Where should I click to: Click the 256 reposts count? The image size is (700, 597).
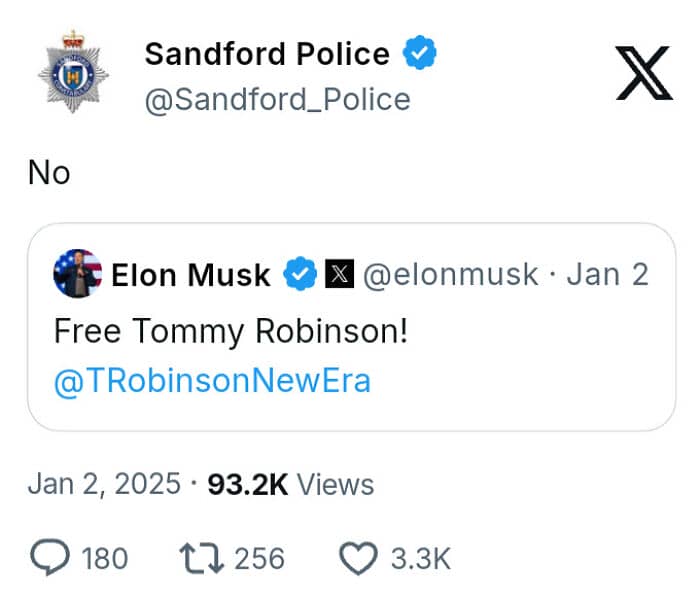(x=259, y=558)
